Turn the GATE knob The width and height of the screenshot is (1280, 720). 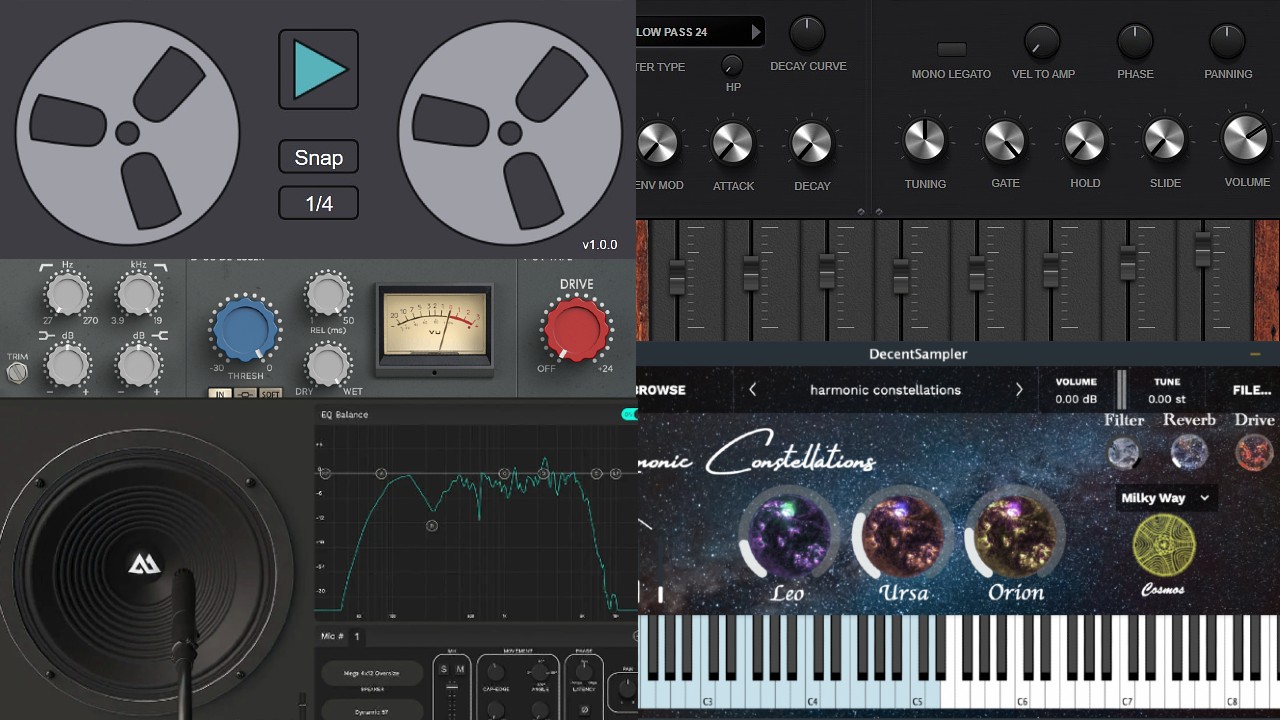coord(1005,141)
